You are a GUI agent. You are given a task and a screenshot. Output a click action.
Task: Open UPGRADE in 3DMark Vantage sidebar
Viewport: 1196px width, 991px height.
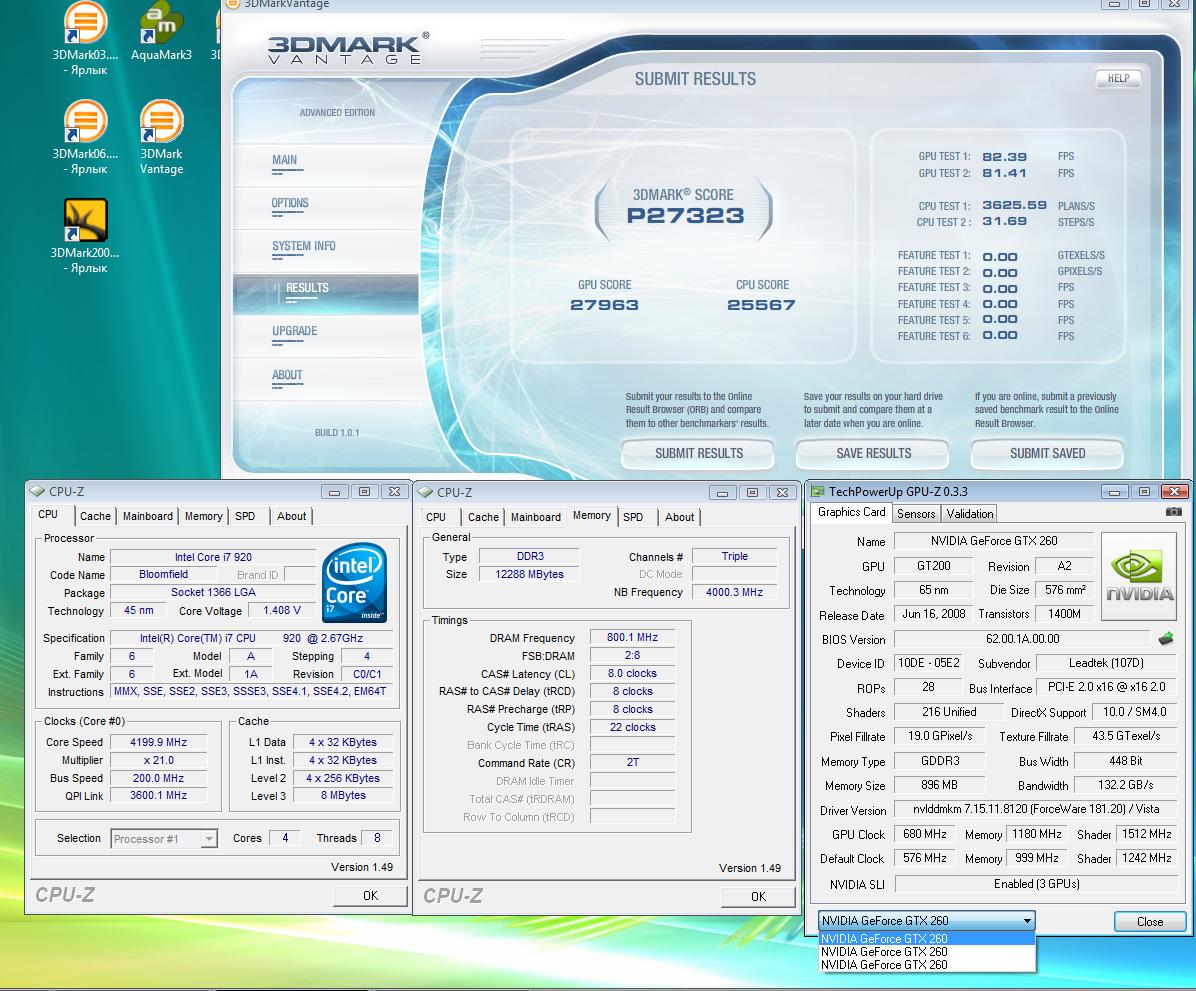294,332
